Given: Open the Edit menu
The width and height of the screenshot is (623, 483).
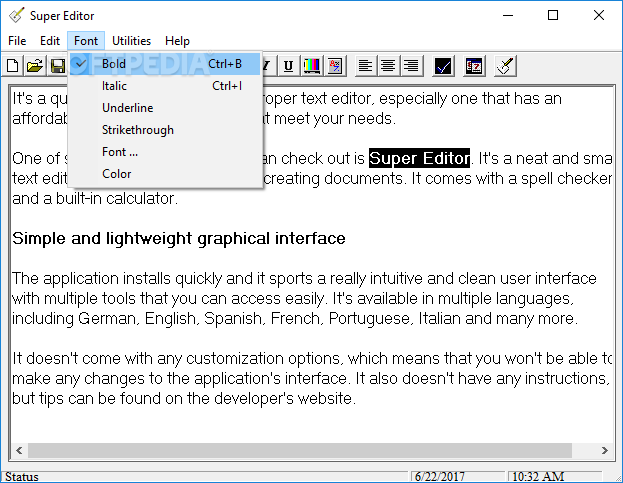Looking at the screenshot, I should [x=50, y=41].
